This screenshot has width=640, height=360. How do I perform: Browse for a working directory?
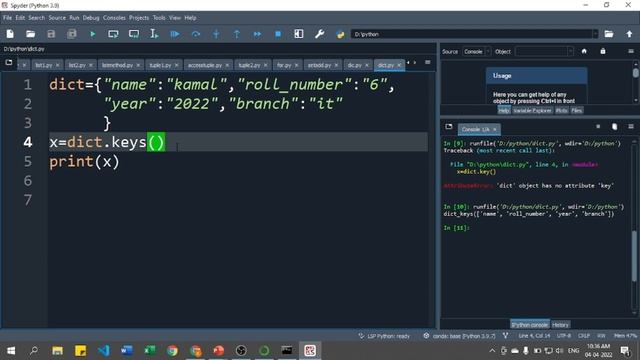click(x=609, y=34)
